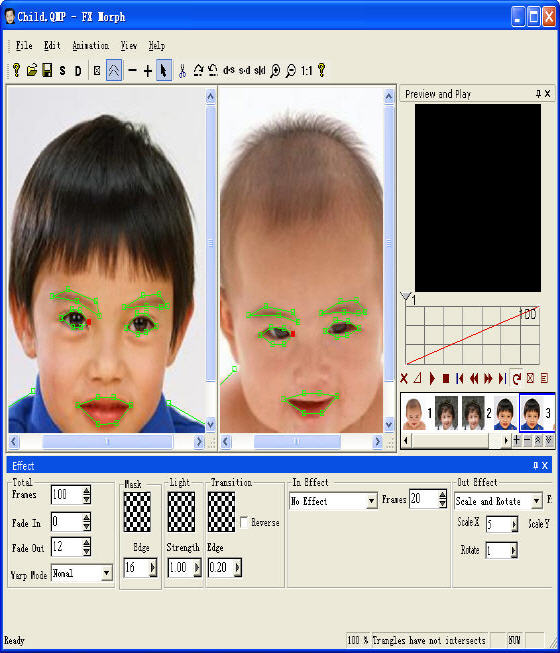
Task: Jump to last frame of preview
Action: click(502, 378)
